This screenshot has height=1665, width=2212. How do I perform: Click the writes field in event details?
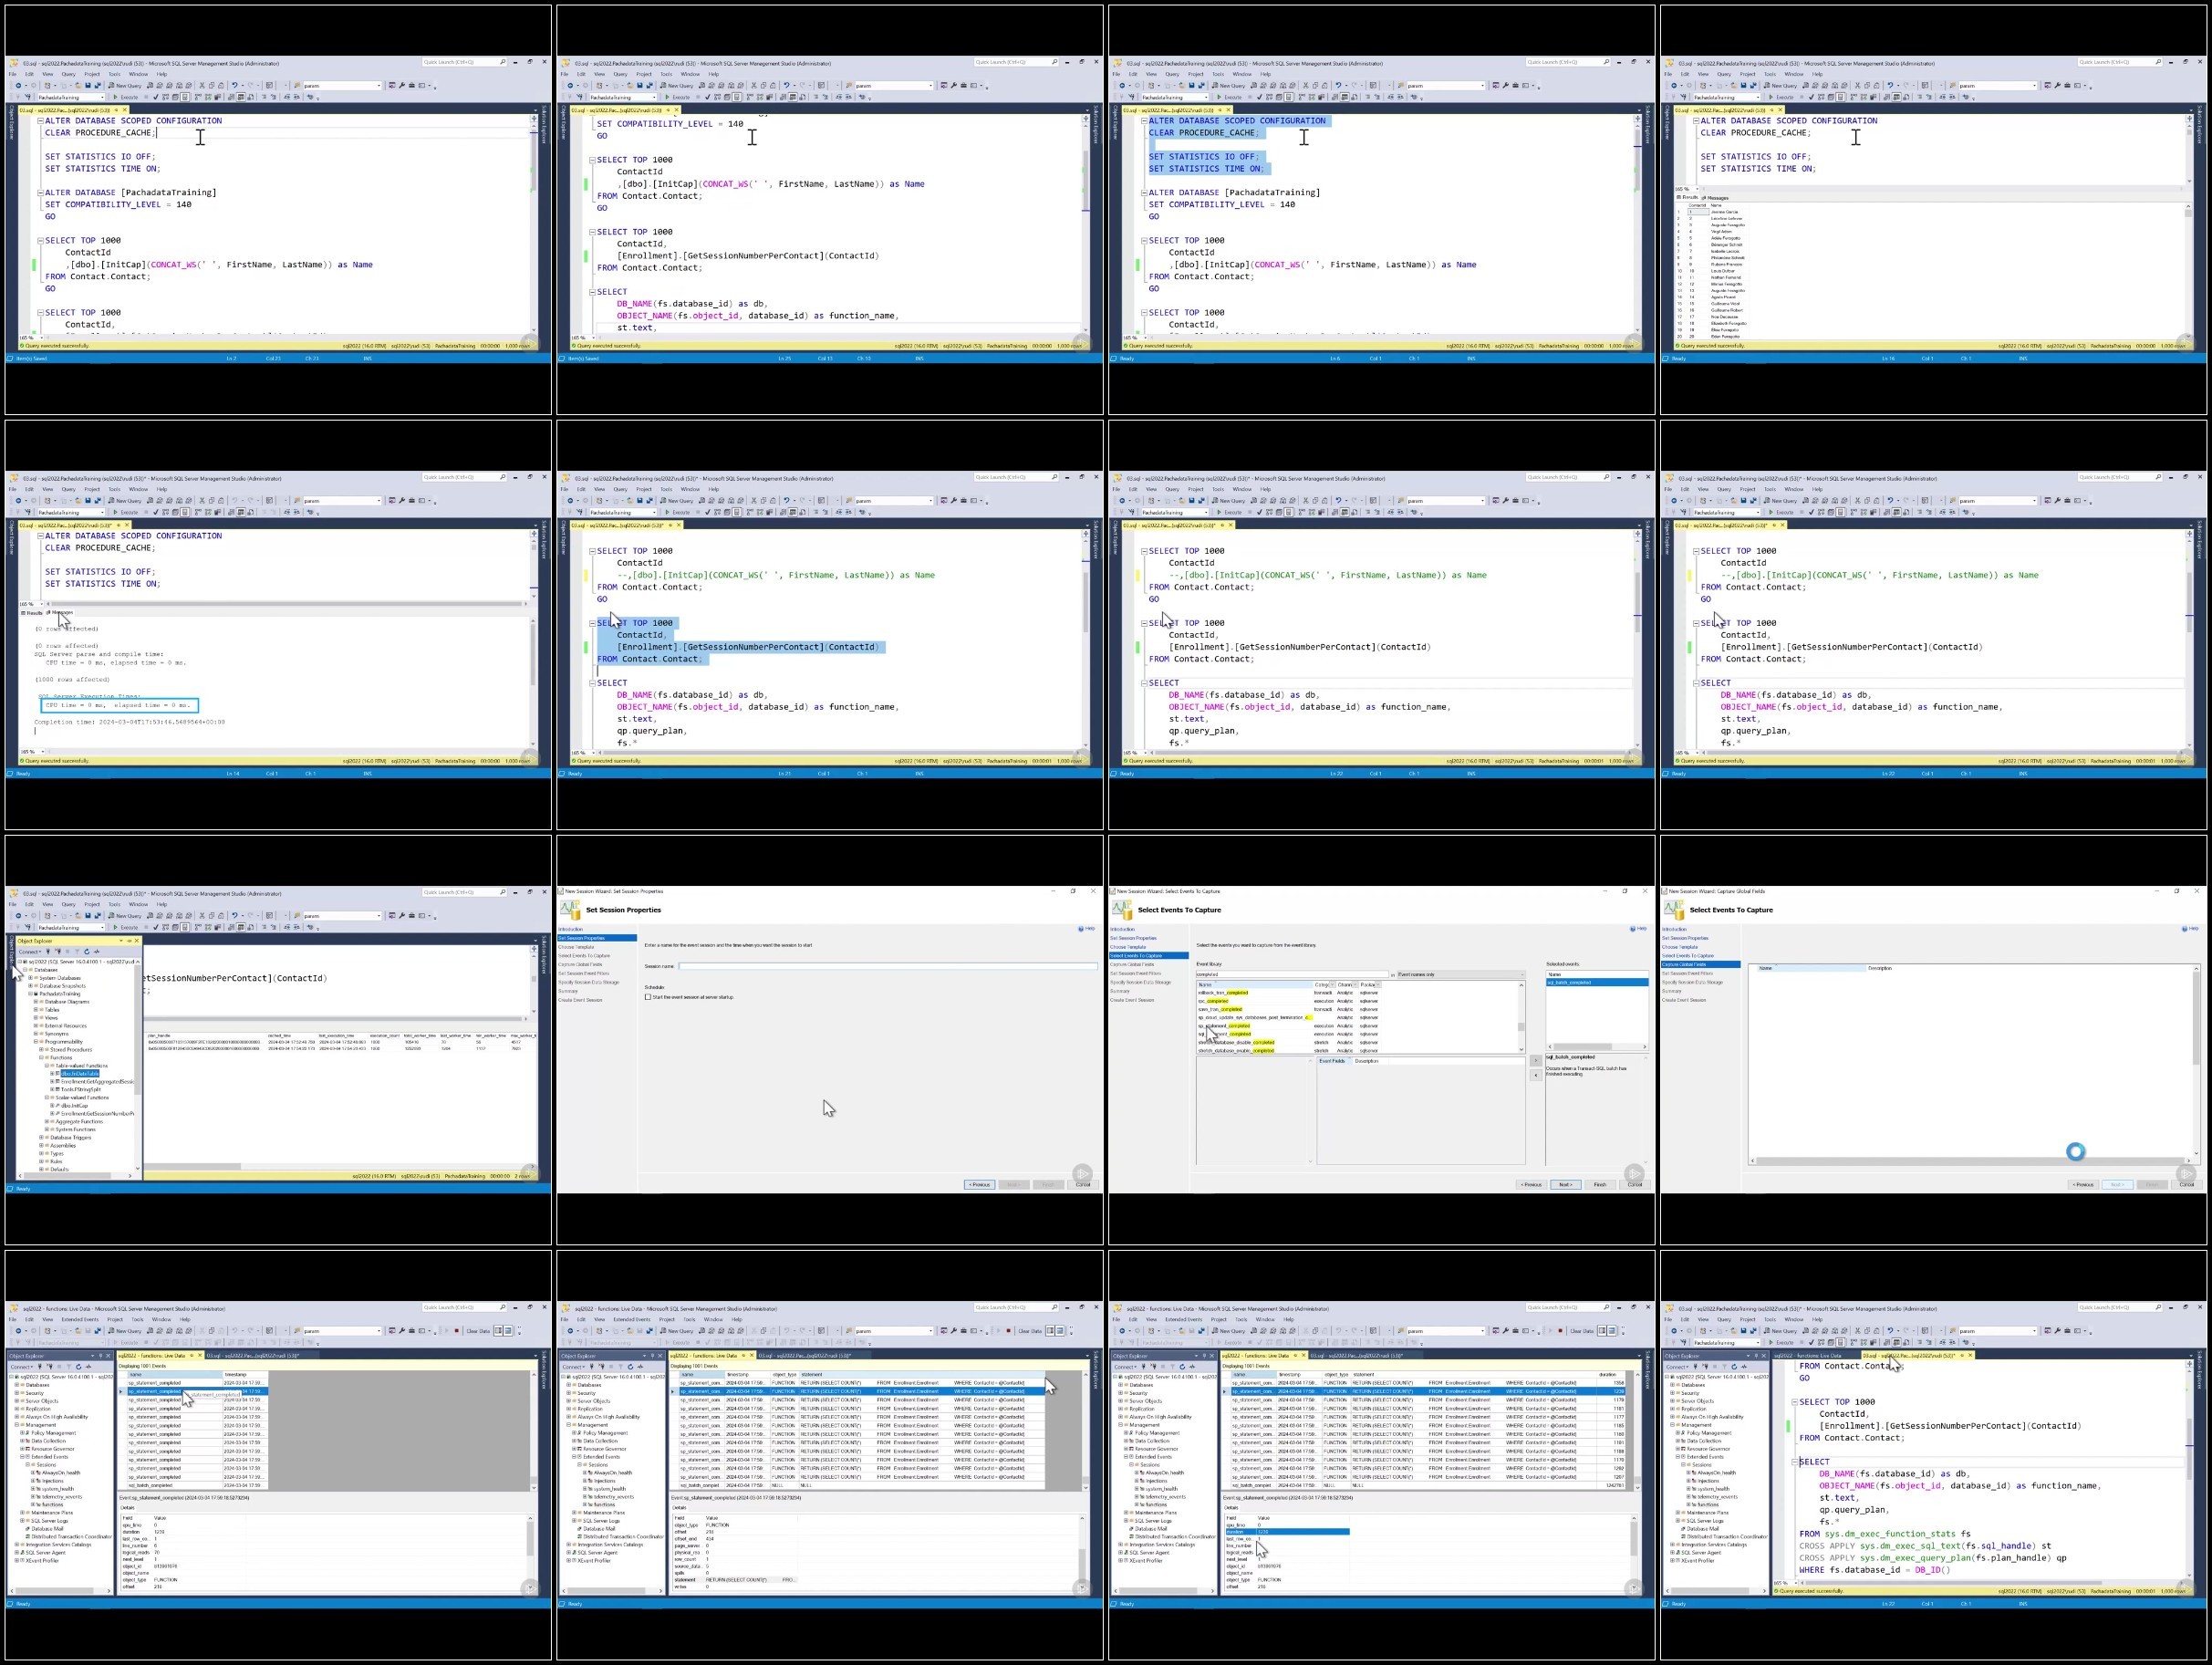[x=680, y=1587]
